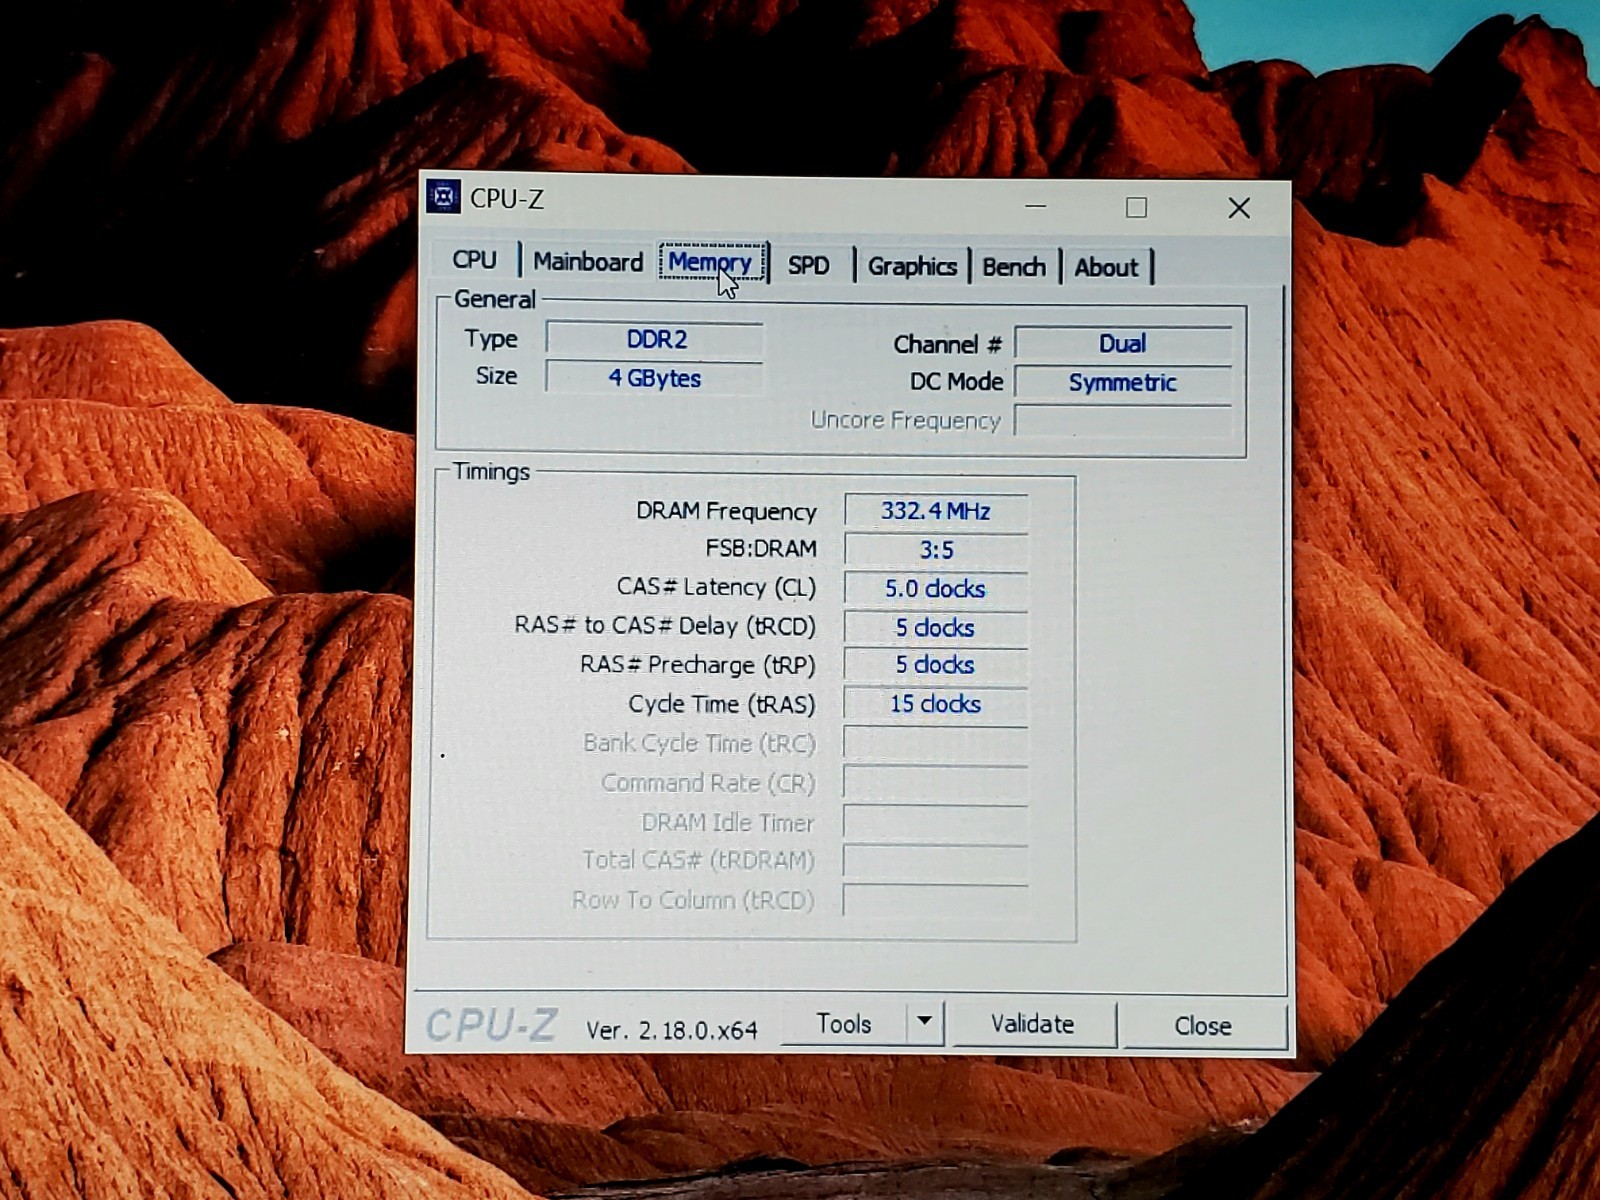
Task: Click the DRAM Frequency label
Action: (x=726, y=511)
